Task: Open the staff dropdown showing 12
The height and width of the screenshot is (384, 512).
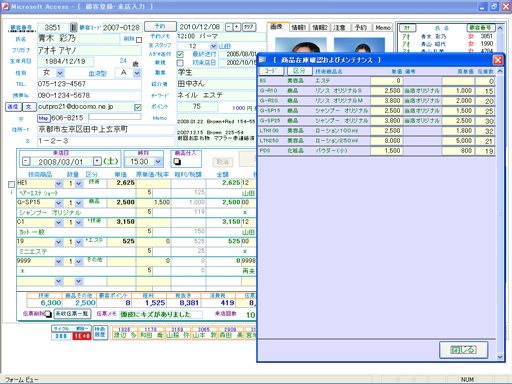Action: tap(213, 46)
